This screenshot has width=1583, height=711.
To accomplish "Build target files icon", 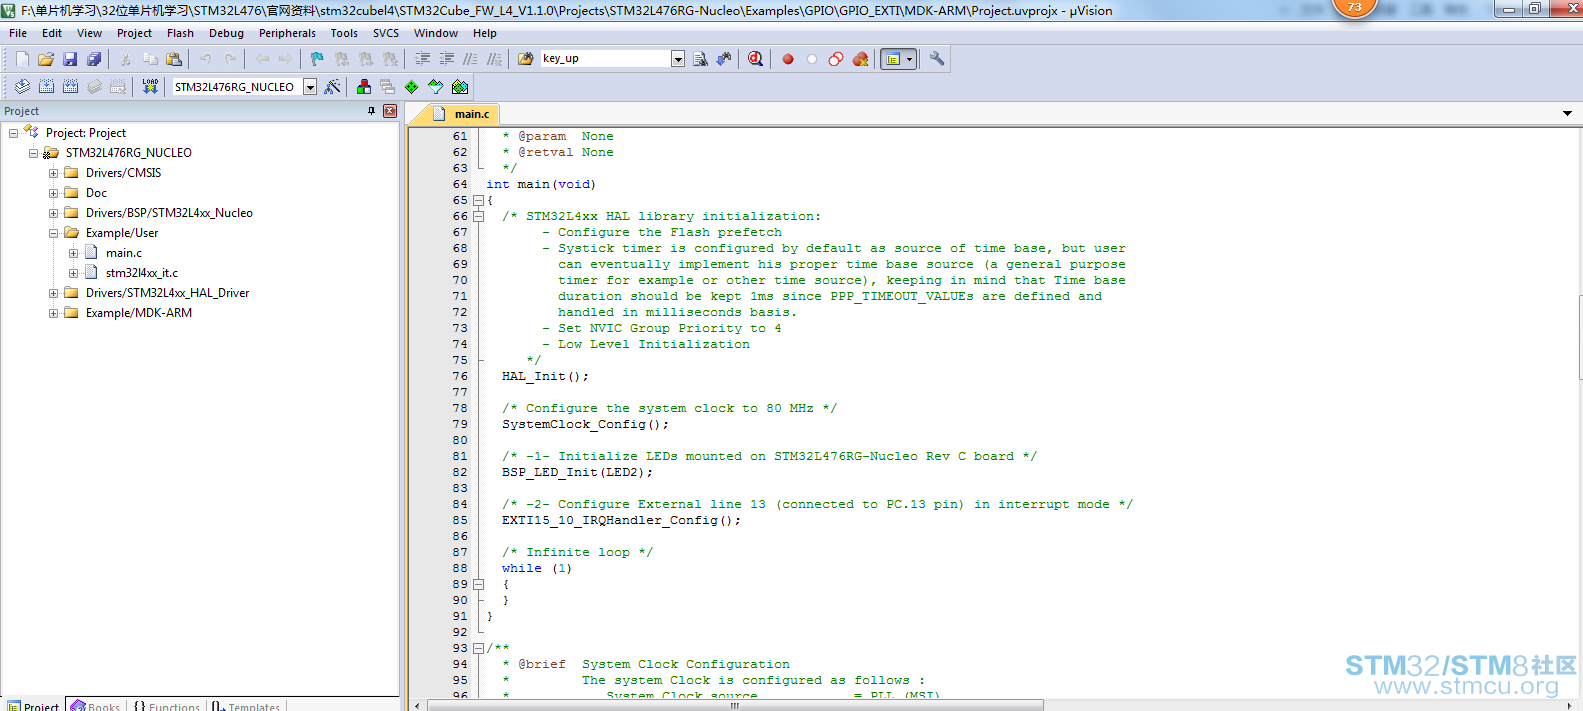I will (46, 87).
